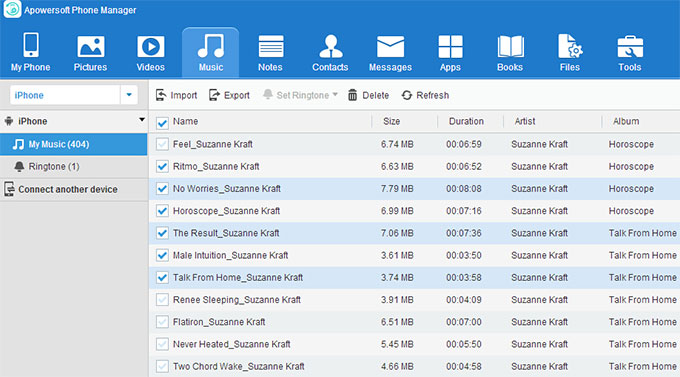Select the song name Flatiron_Suzanne Kraft
Viewport: 680px width, 377px height.
(219, 322)
